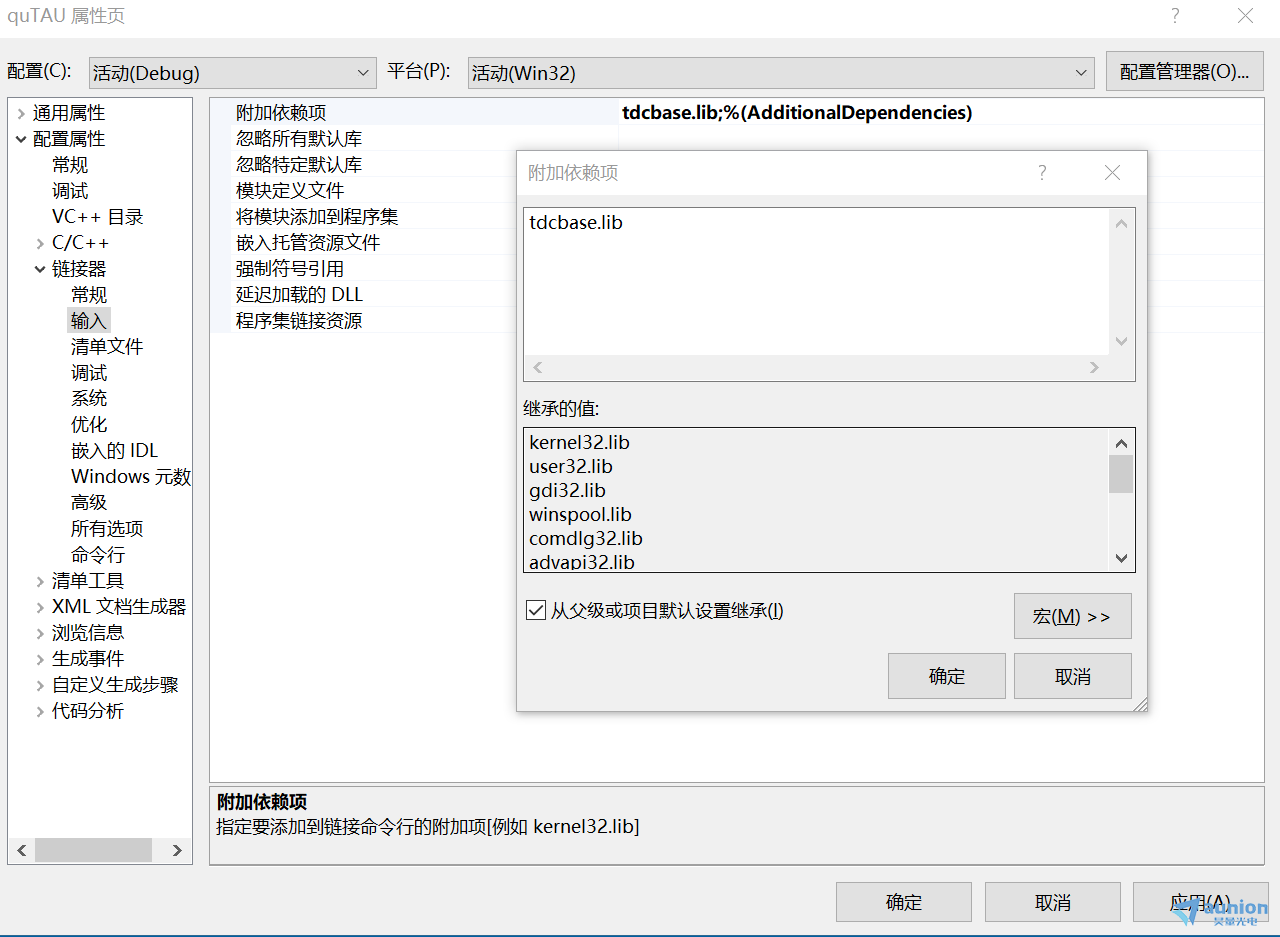
Task: Select 常规 under 配置属性
Action: point(70,165)
